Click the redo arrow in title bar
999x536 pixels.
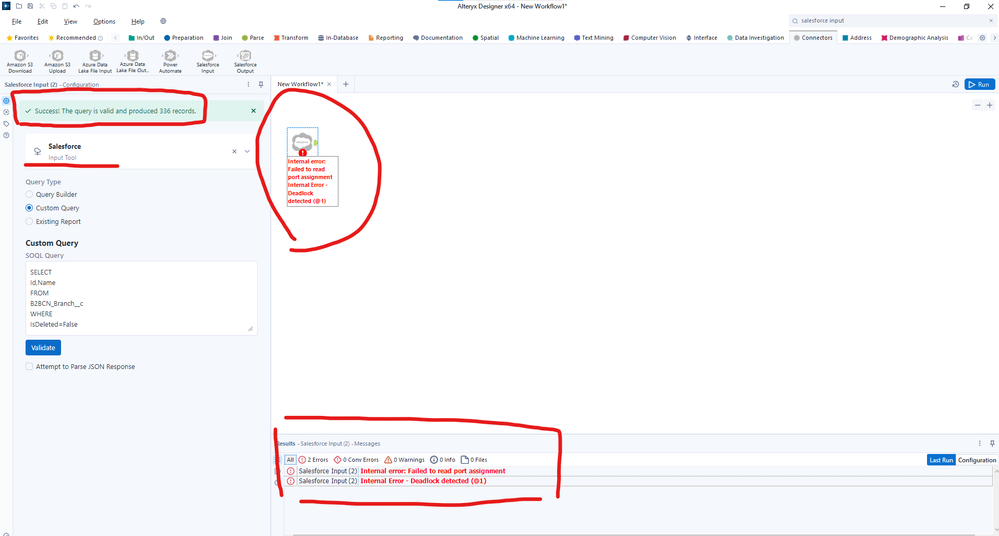87,6
